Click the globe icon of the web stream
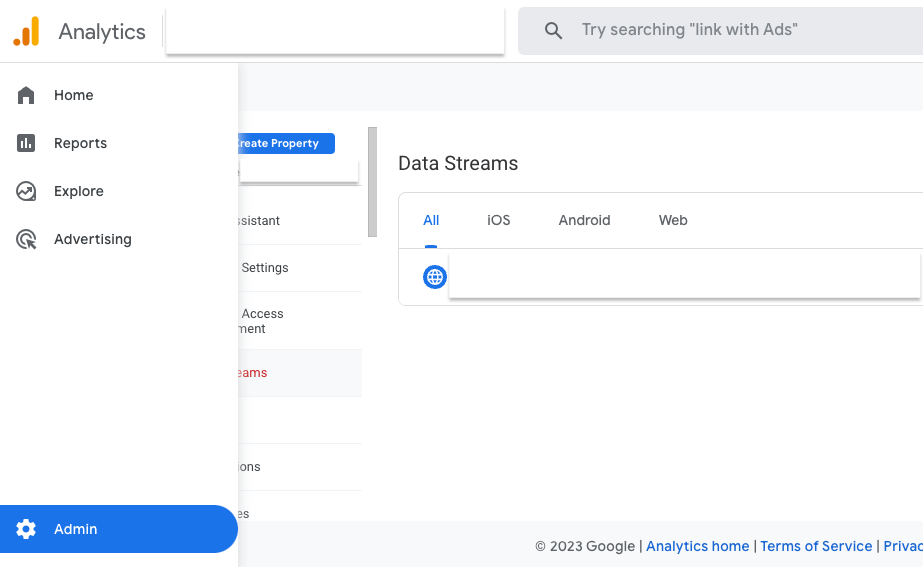This screenshot has height=567, width=923. point(435,277)
